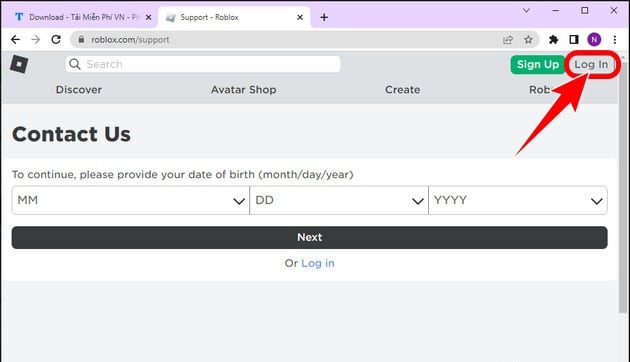Click the share page icon in address bar
Screen dimensions: 630x362
[x=508, y=39]
